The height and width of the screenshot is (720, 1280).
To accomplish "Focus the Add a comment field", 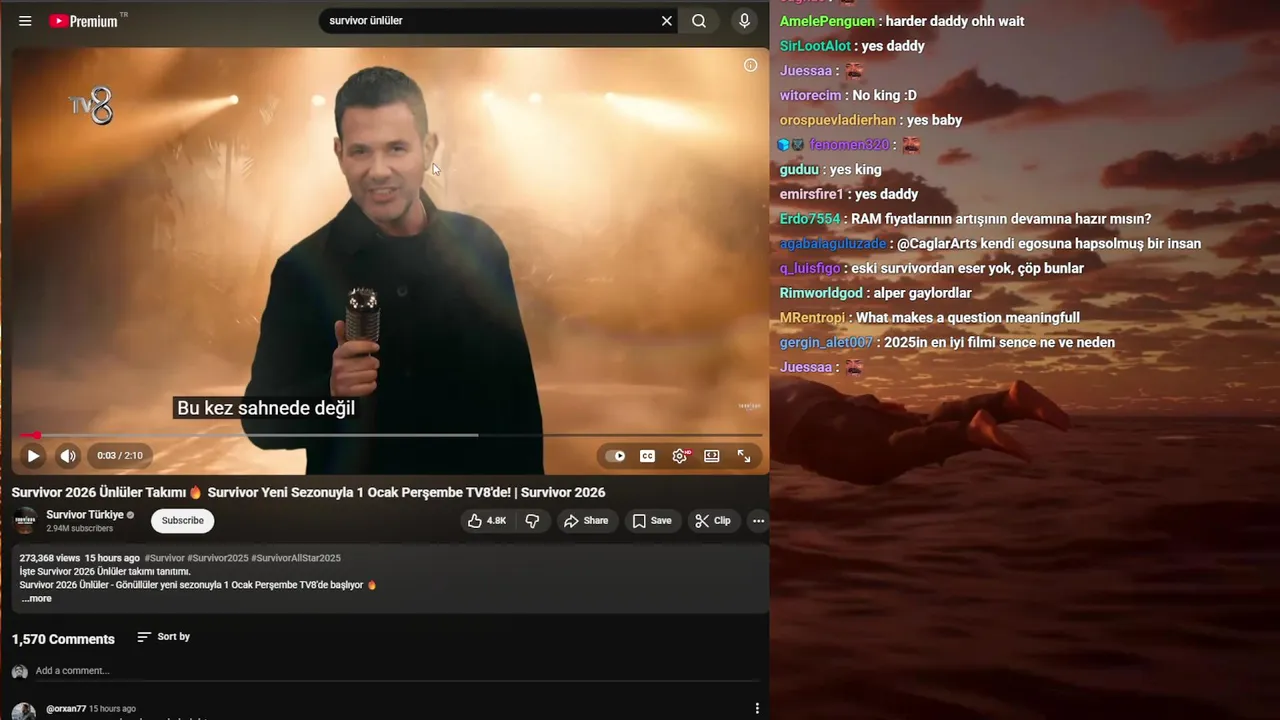I will [400, 671].
